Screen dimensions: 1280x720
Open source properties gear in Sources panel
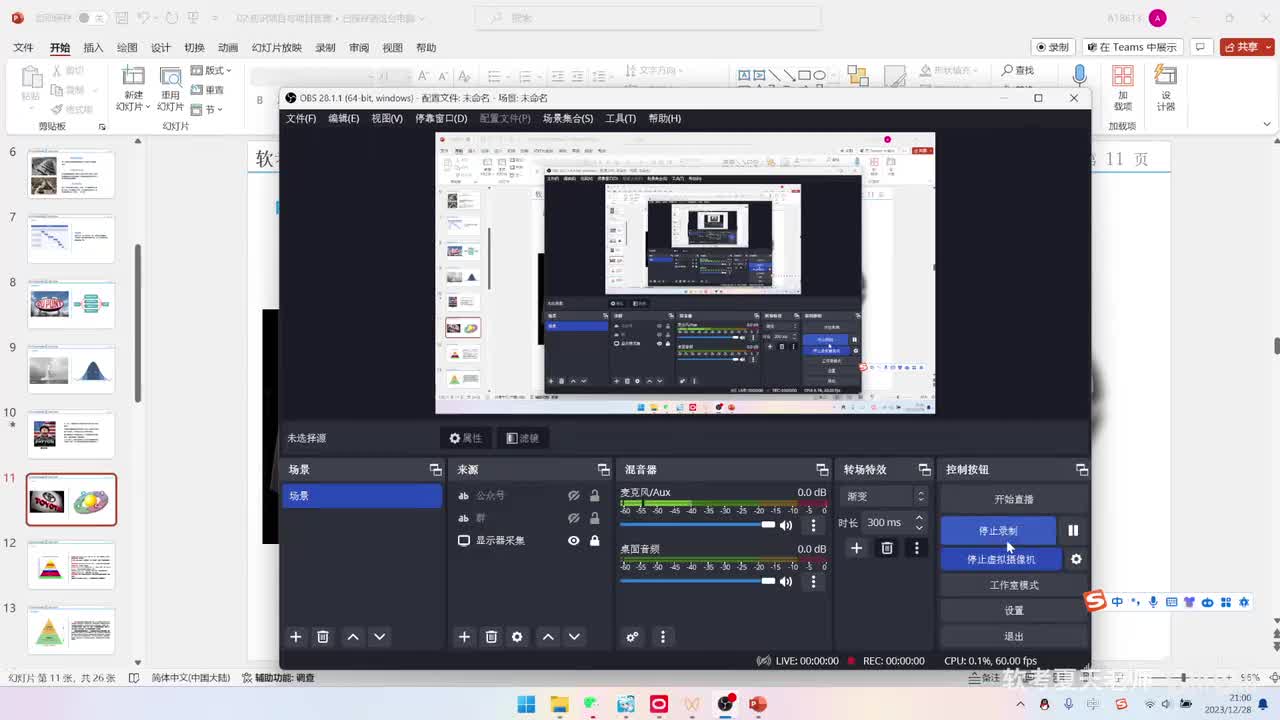pyautogui.click(x=517, y=637)
